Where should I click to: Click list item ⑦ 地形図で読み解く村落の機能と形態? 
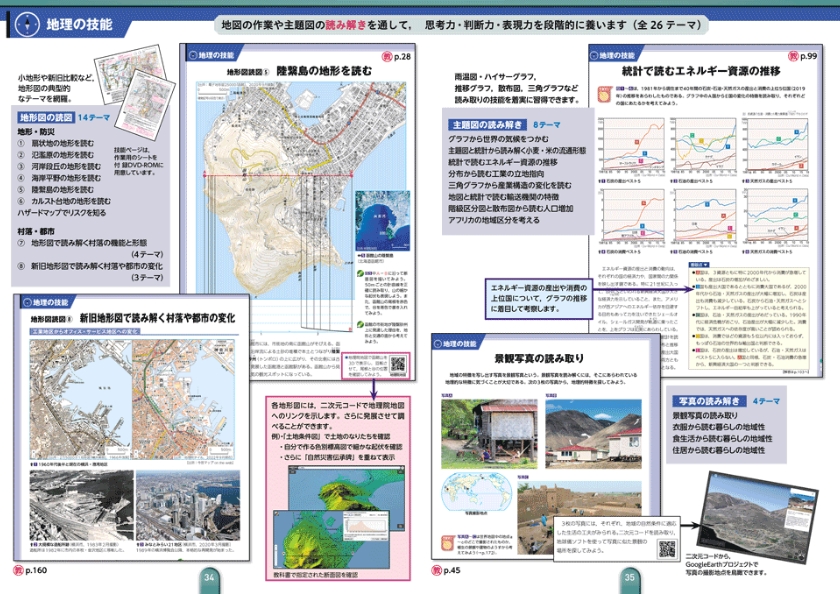tap(82, 243)
